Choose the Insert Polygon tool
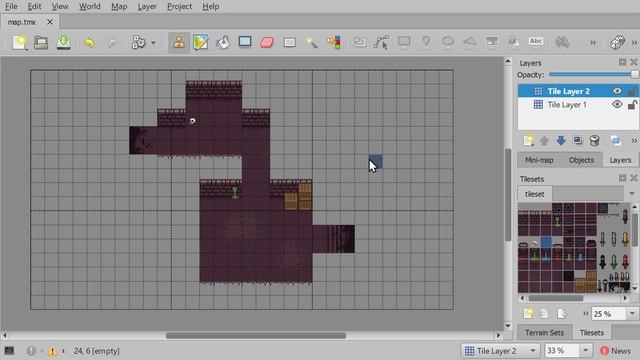Image resolution: width=640 pixels, height=360 pixels. point(470,42)
